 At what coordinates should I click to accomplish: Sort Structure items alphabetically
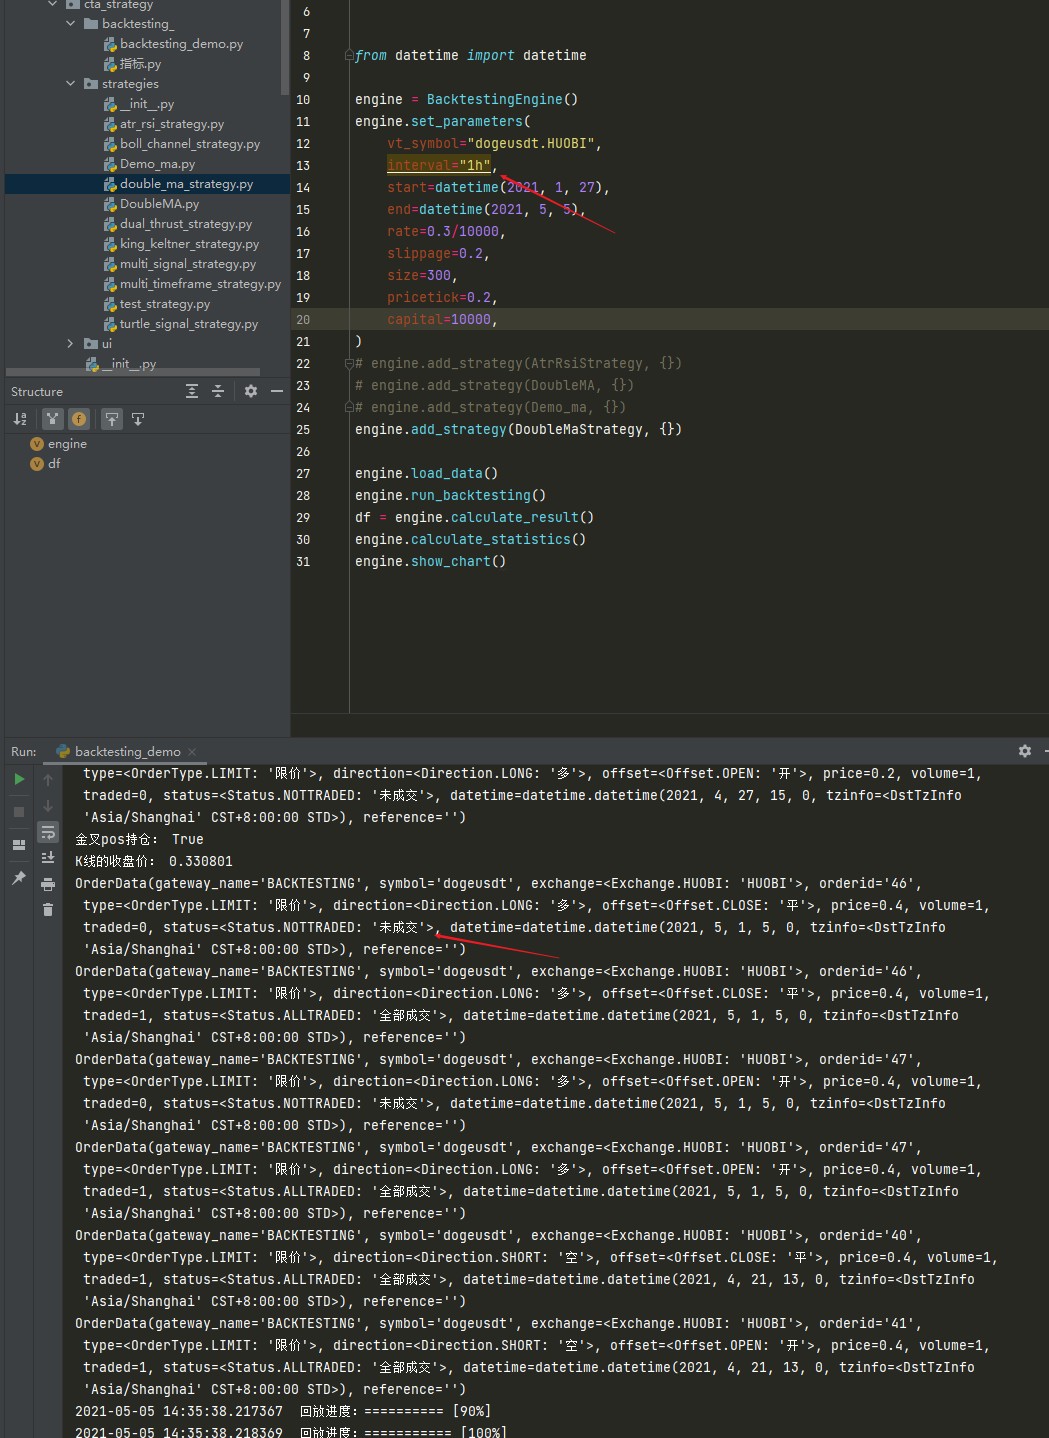[20, 419]
